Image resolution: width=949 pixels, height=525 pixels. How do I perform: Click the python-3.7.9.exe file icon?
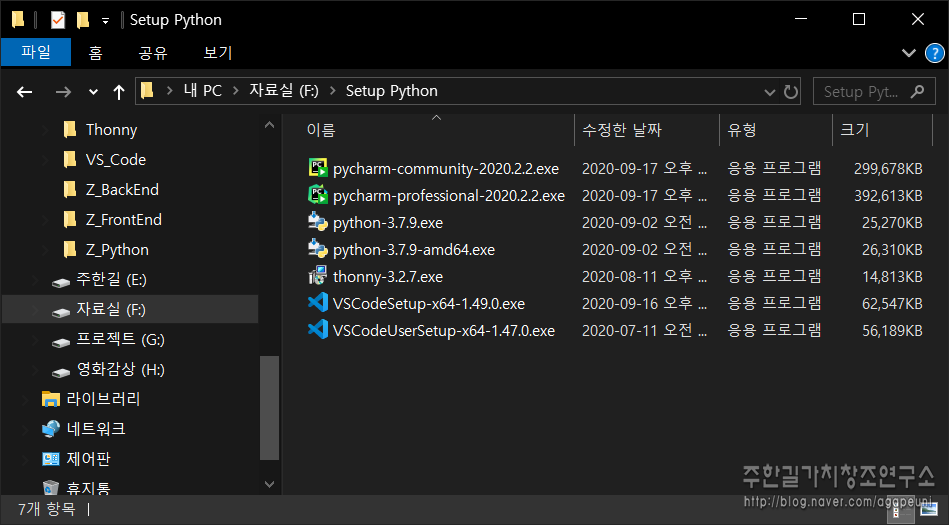[318, 222]
